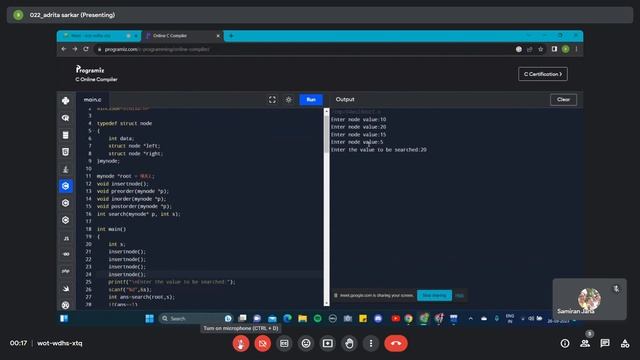This screenshot has width=640, height=360.
Task: Click the 'Enter the value to be searched' output line
Action: (x=379, y=150)
